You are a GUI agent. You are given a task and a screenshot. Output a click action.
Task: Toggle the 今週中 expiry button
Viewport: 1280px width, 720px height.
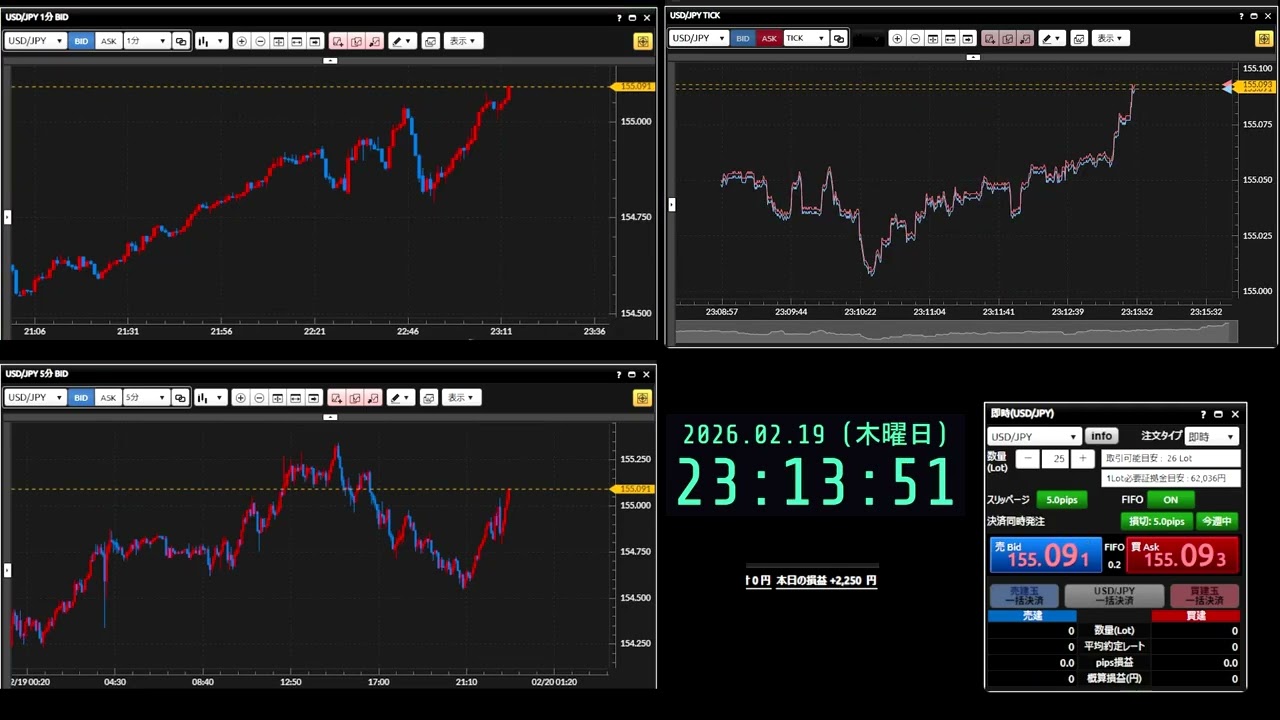point(1217,521)
